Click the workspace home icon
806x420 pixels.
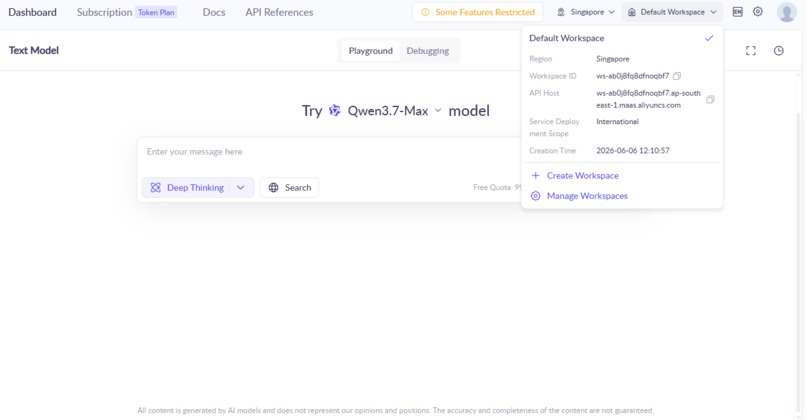click(x=632, y=12)
